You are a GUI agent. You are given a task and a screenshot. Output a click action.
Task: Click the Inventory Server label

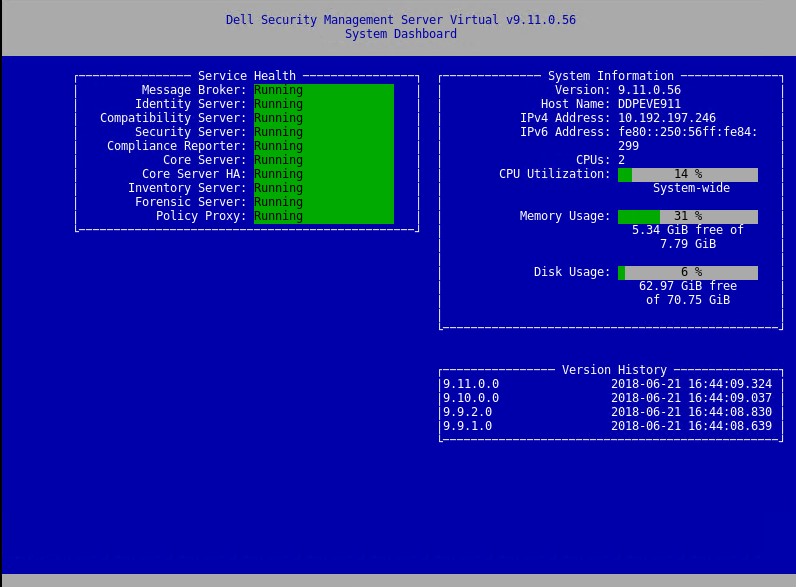pyautogui.click(x=187, y=188)
